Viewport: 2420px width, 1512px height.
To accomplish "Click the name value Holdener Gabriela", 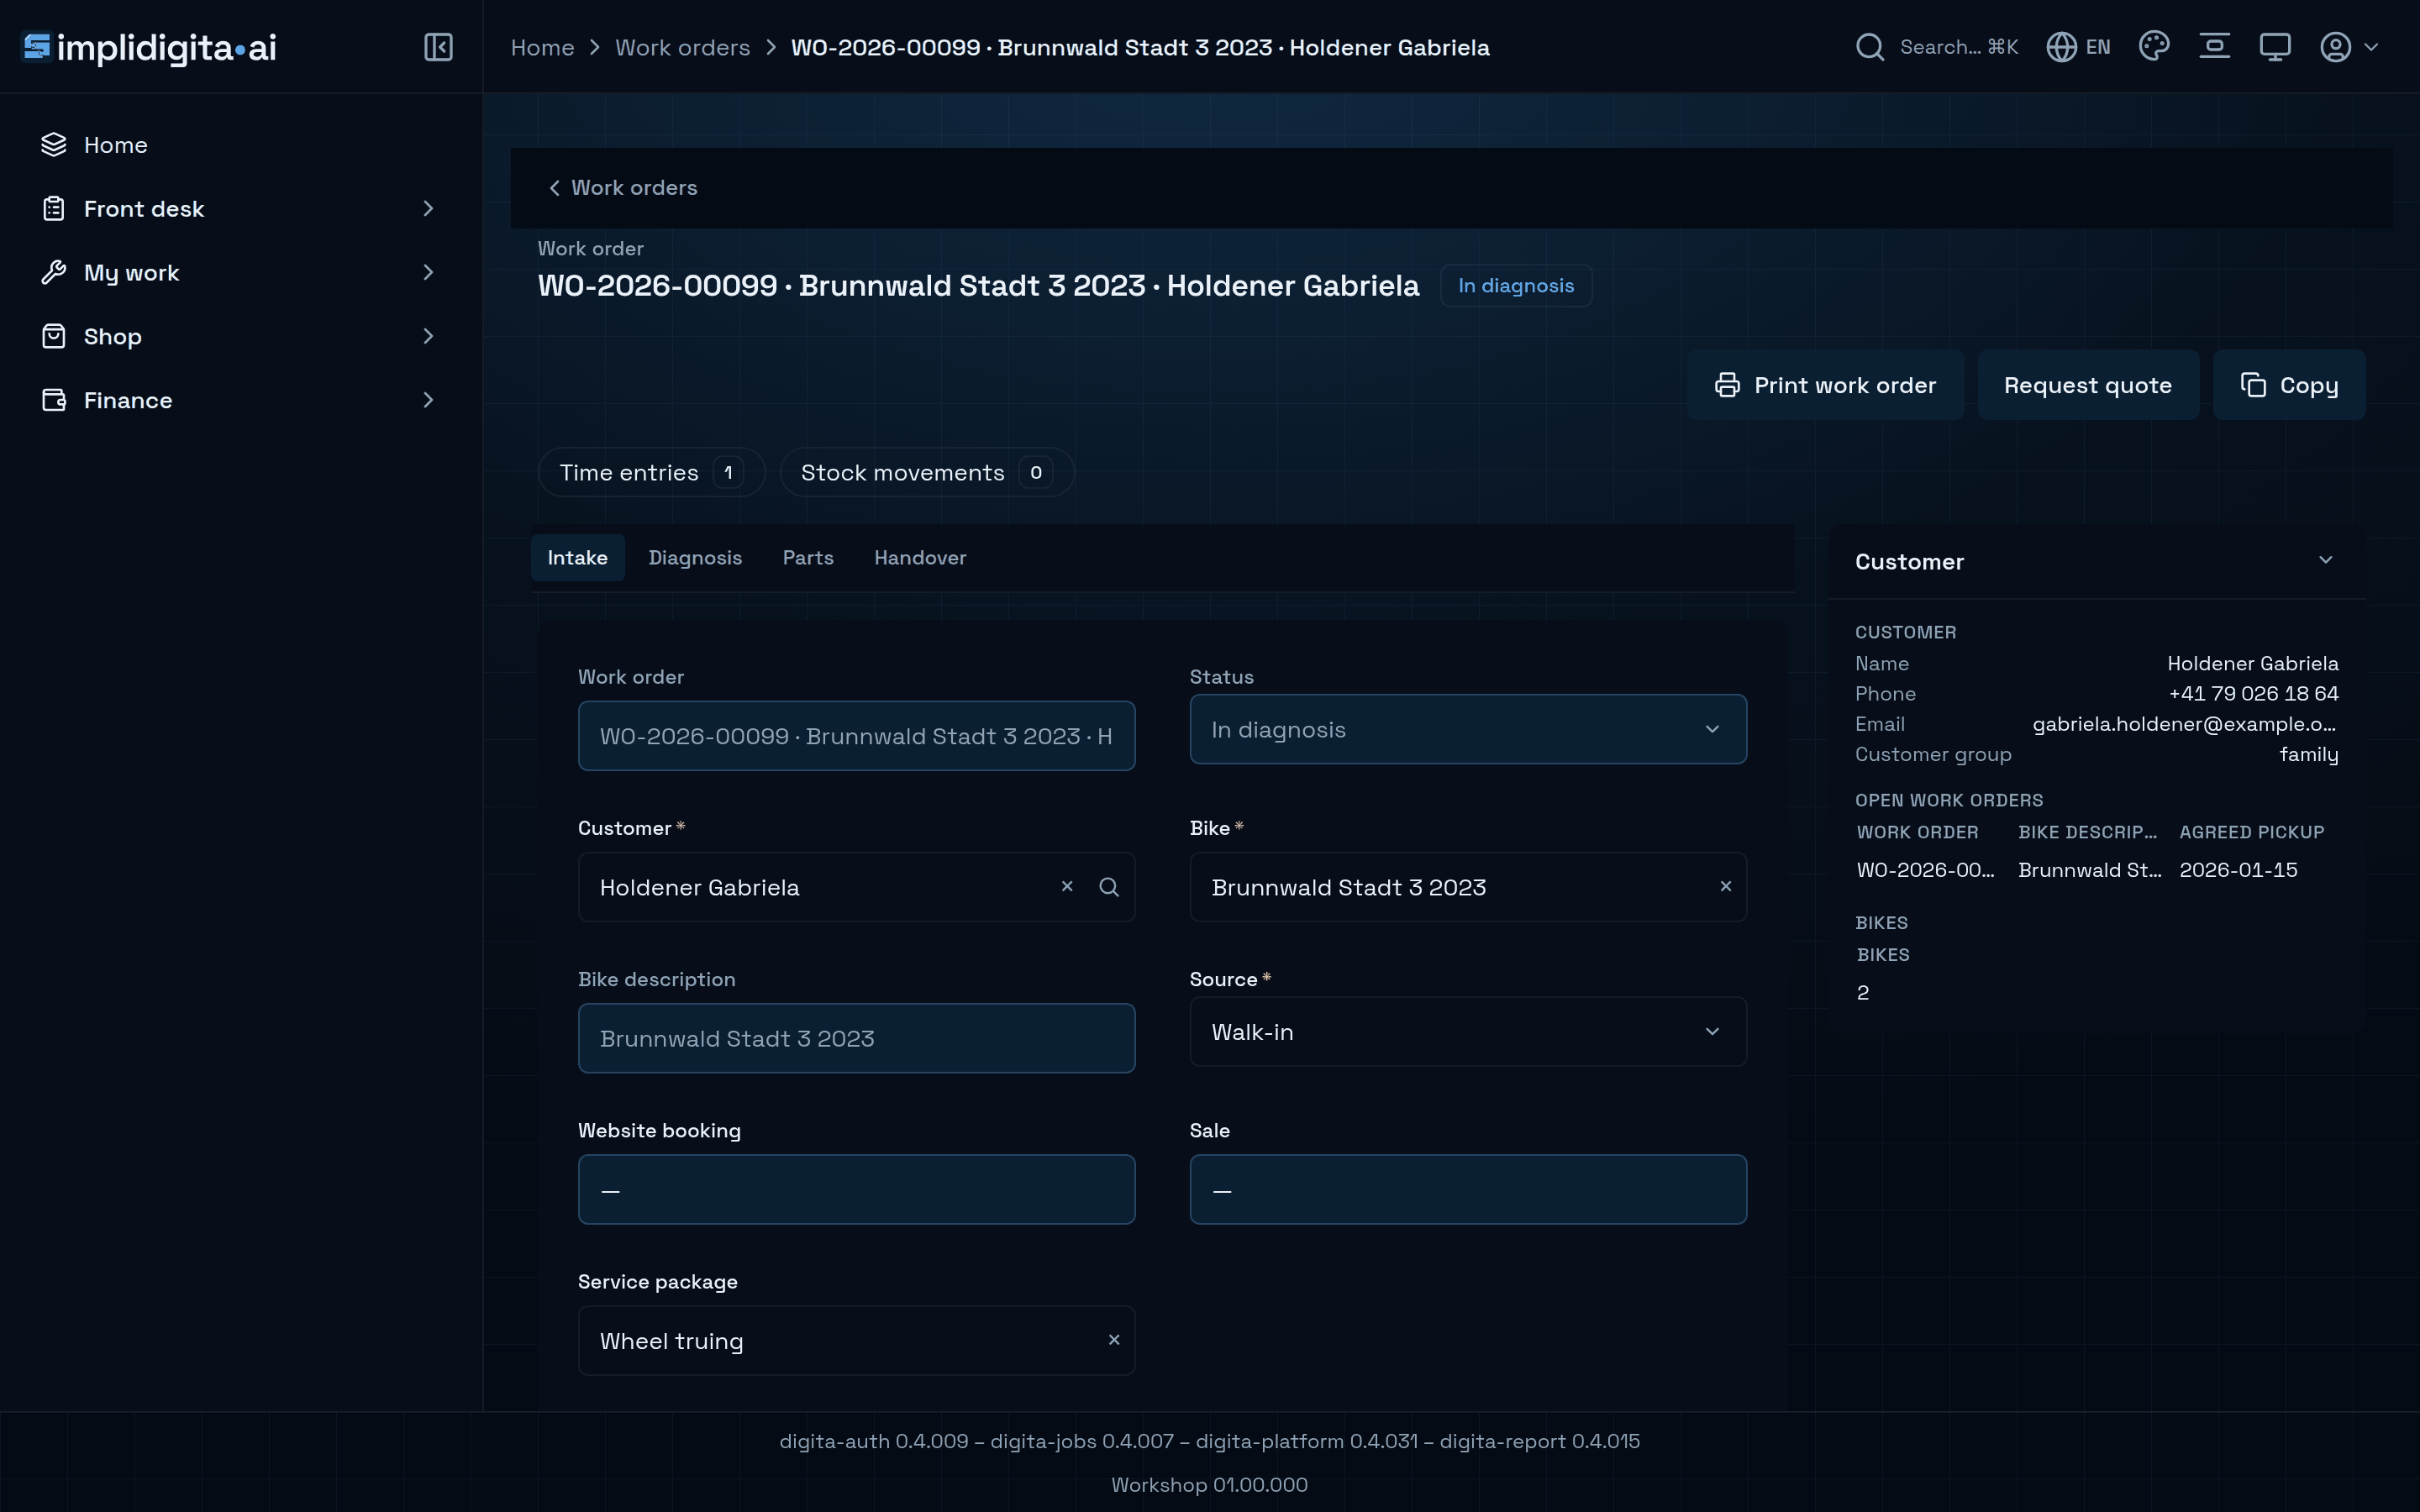I will tap(2252, 663).
